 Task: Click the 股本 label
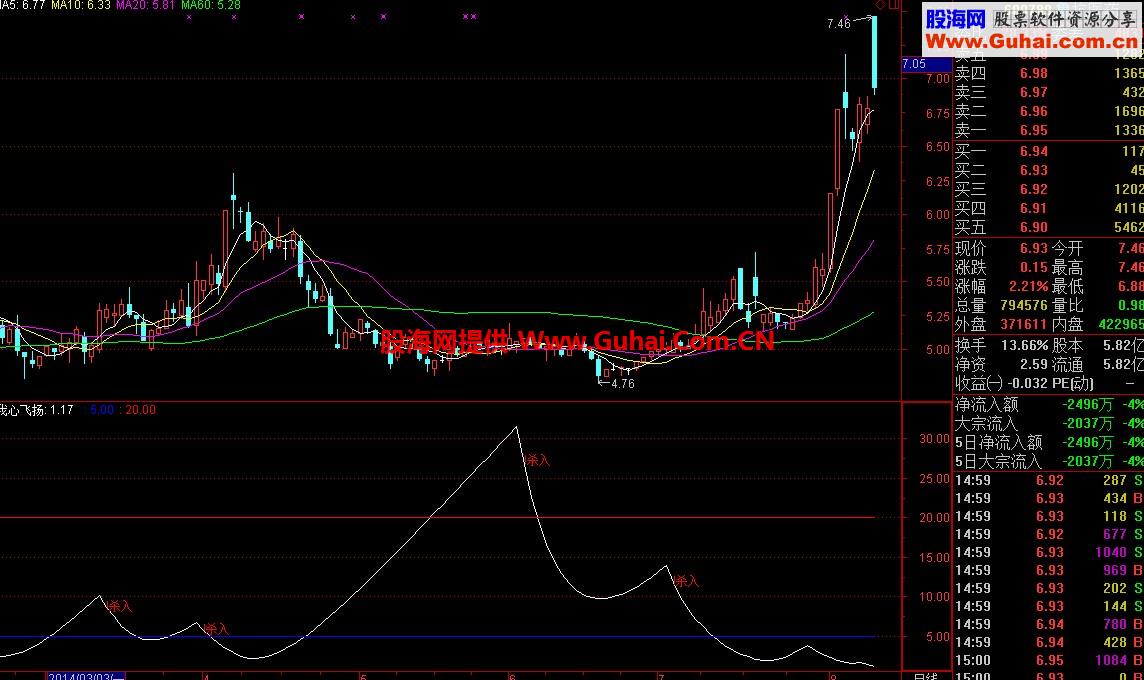coord(1067,345)
